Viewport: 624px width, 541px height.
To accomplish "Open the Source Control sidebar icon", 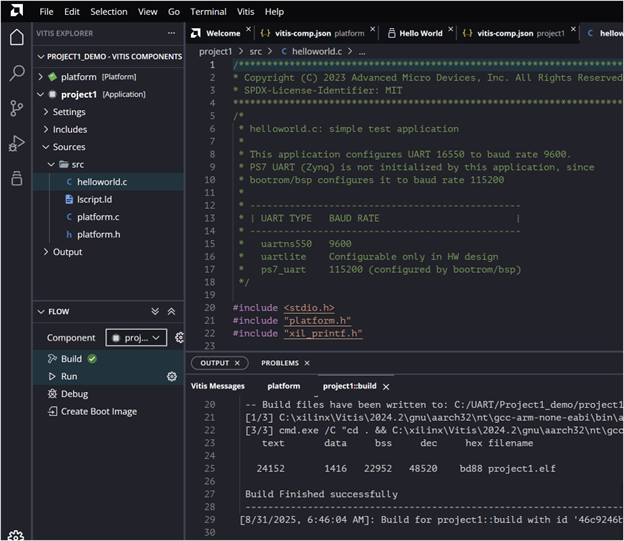I will 16,108.
